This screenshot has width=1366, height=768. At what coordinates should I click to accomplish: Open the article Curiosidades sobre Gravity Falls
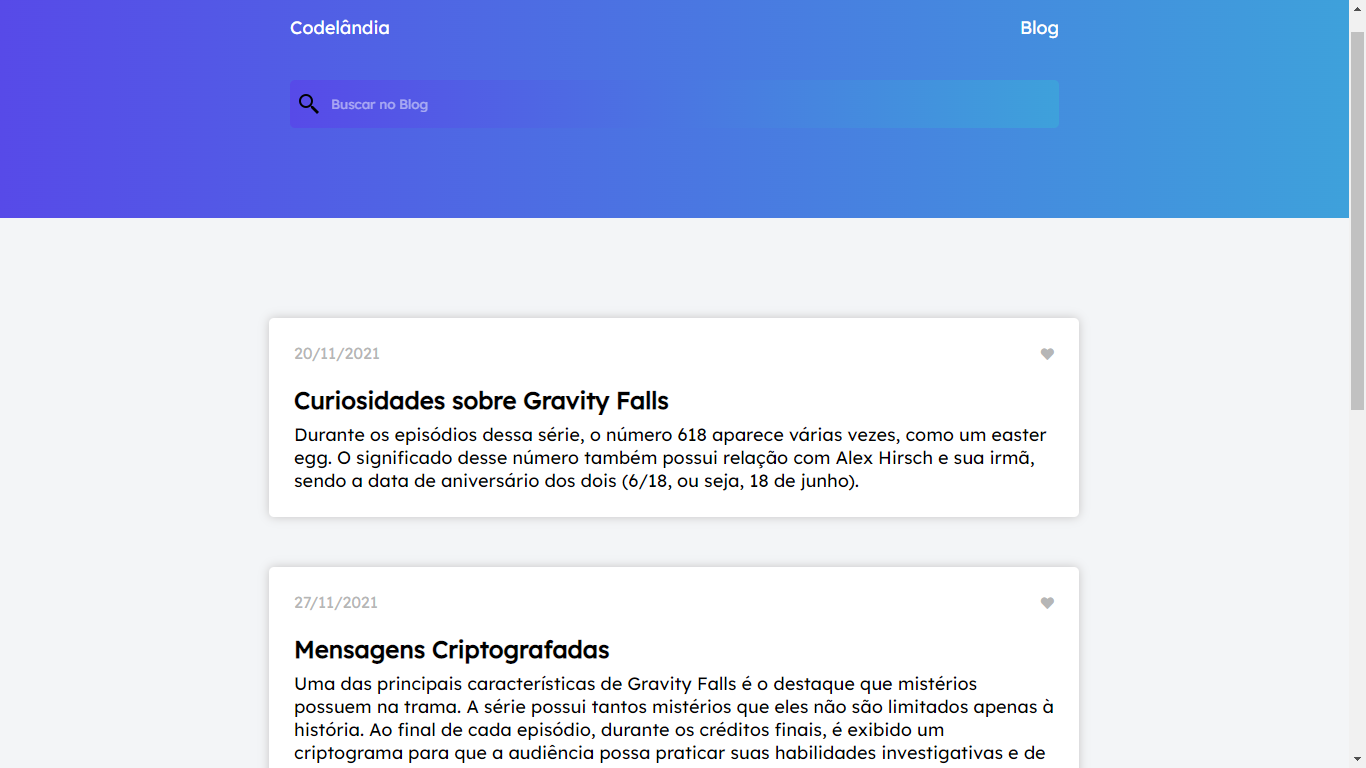pyautogui.click(x=481, y=401)
